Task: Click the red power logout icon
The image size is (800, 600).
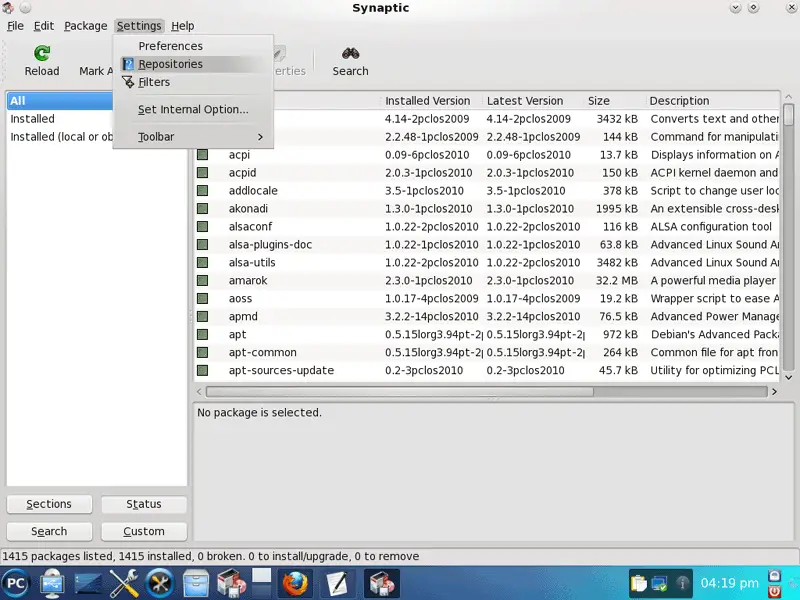Action: [x=774, y=591]
